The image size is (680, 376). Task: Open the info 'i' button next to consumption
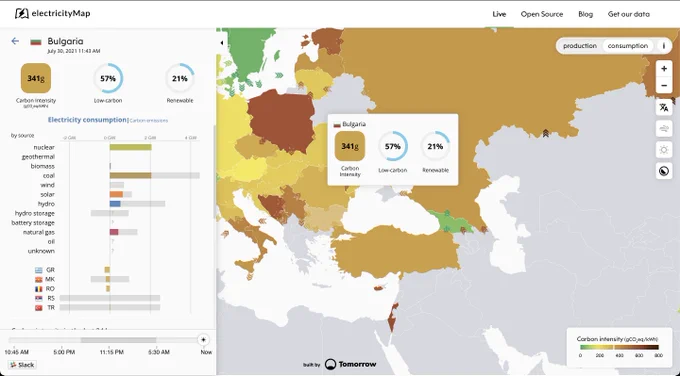point(664,46)
